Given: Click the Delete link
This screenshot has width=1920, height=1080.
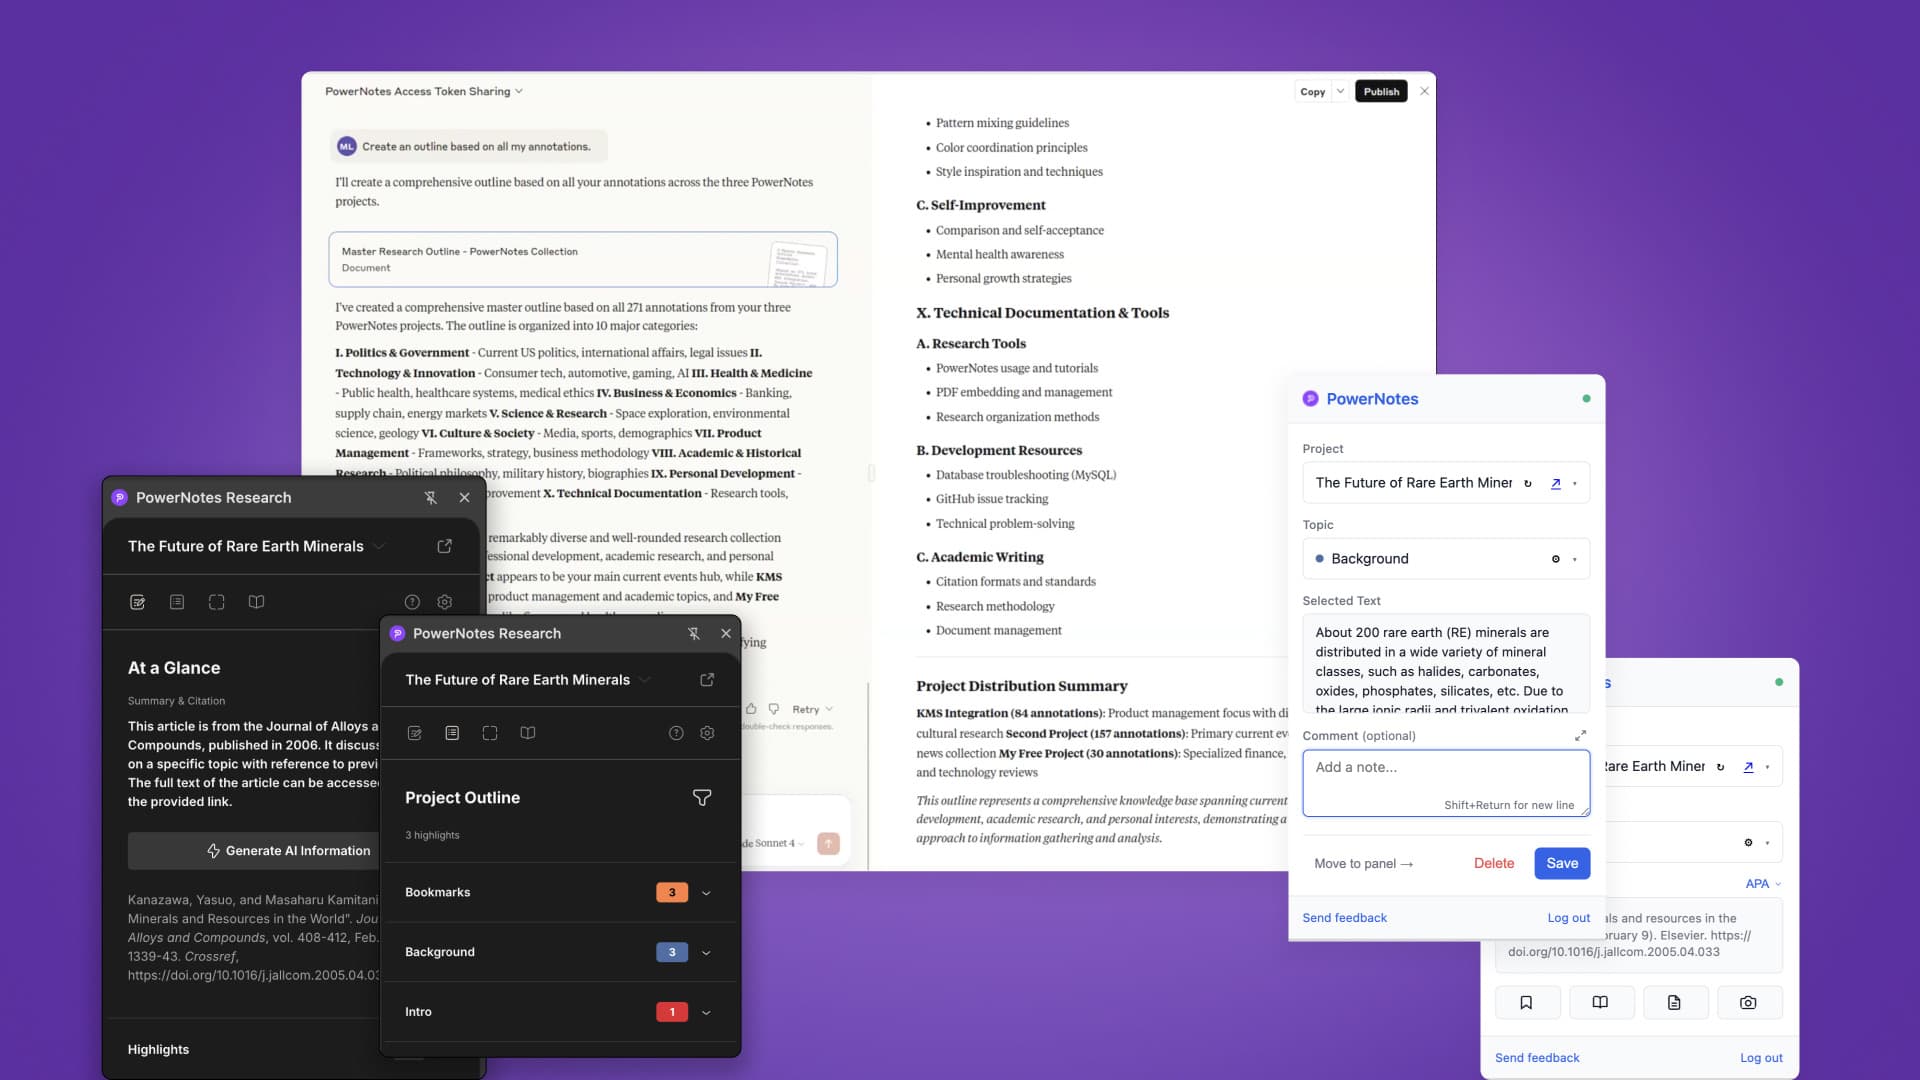Looking at the screenshot, I should click(1494, 863).
